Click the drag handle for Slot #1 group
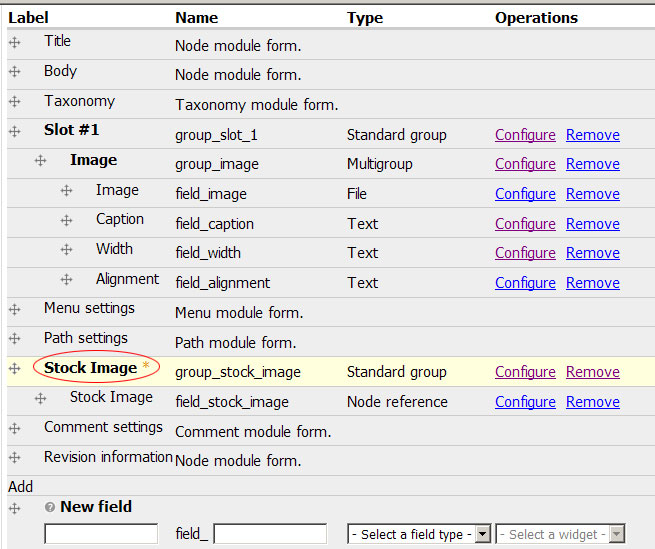The height and width of the screenshot is (549, 655). (x=15, y=132)
